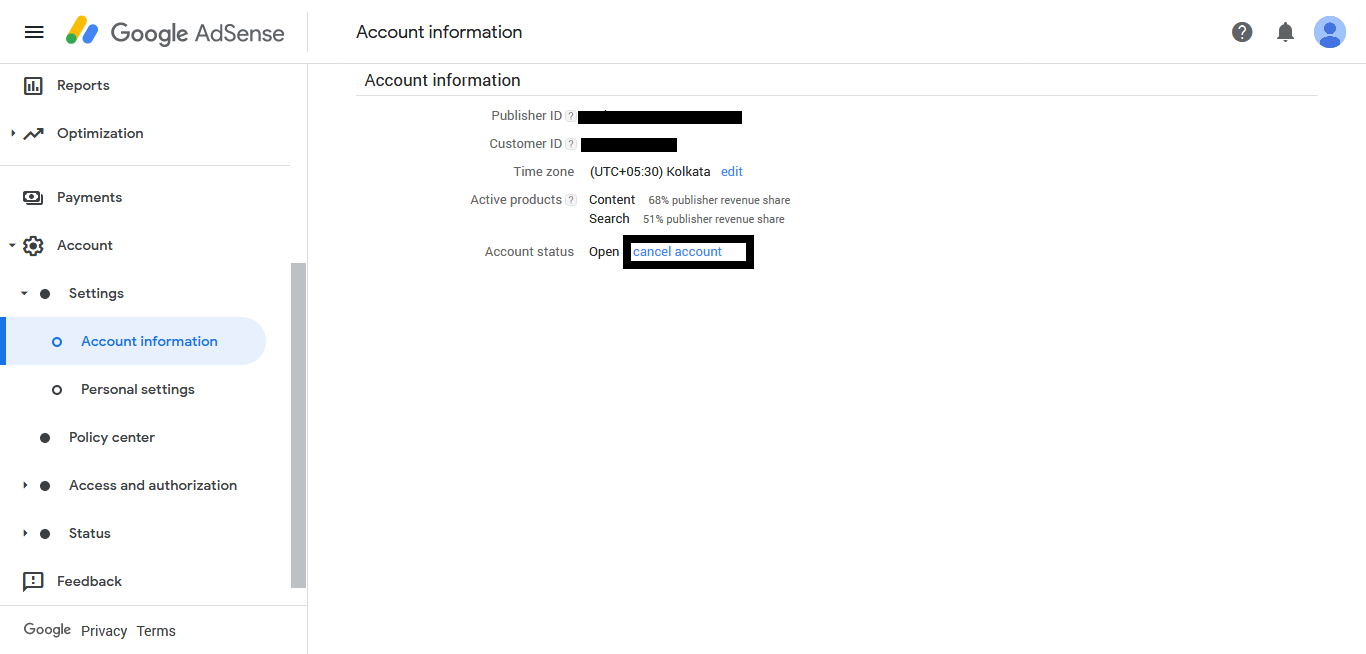Image resolution: width=1366 pixels, height=654 pixels.
Task: Click the Google AdSense logo
Action: point(176,32)
